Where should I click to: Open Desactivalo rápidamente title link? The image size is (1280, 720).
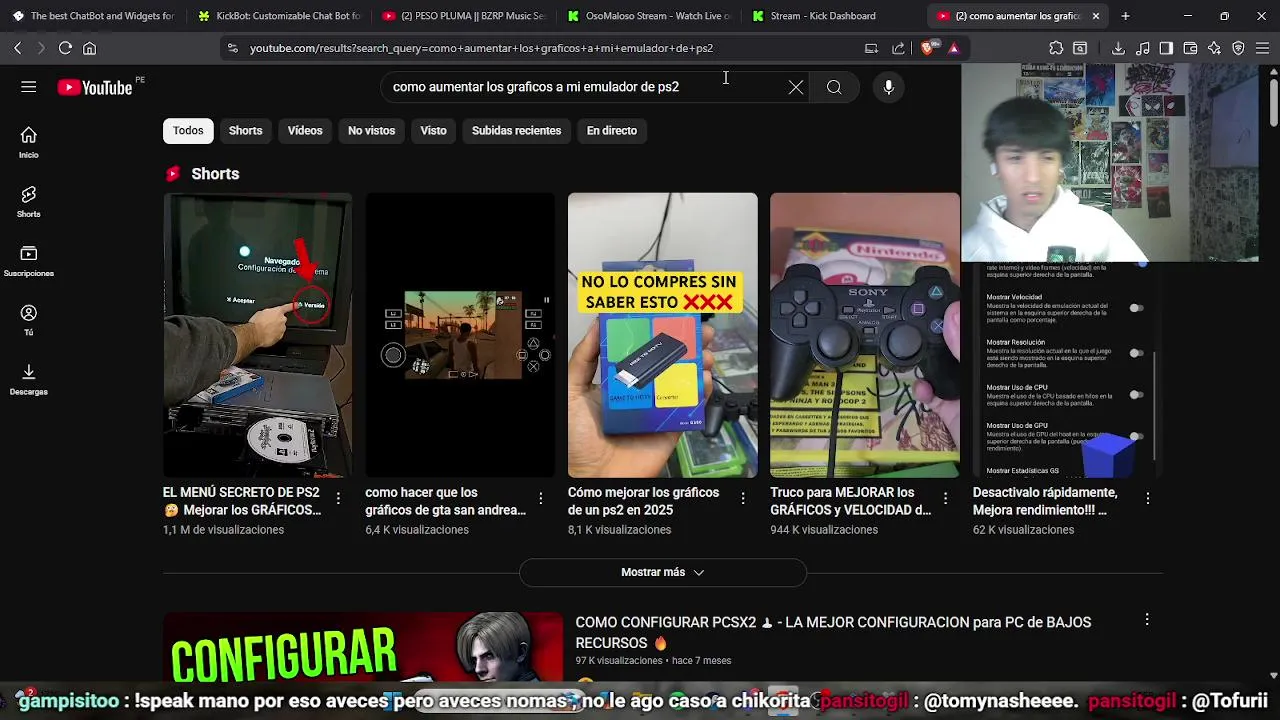coord(1045,501)
